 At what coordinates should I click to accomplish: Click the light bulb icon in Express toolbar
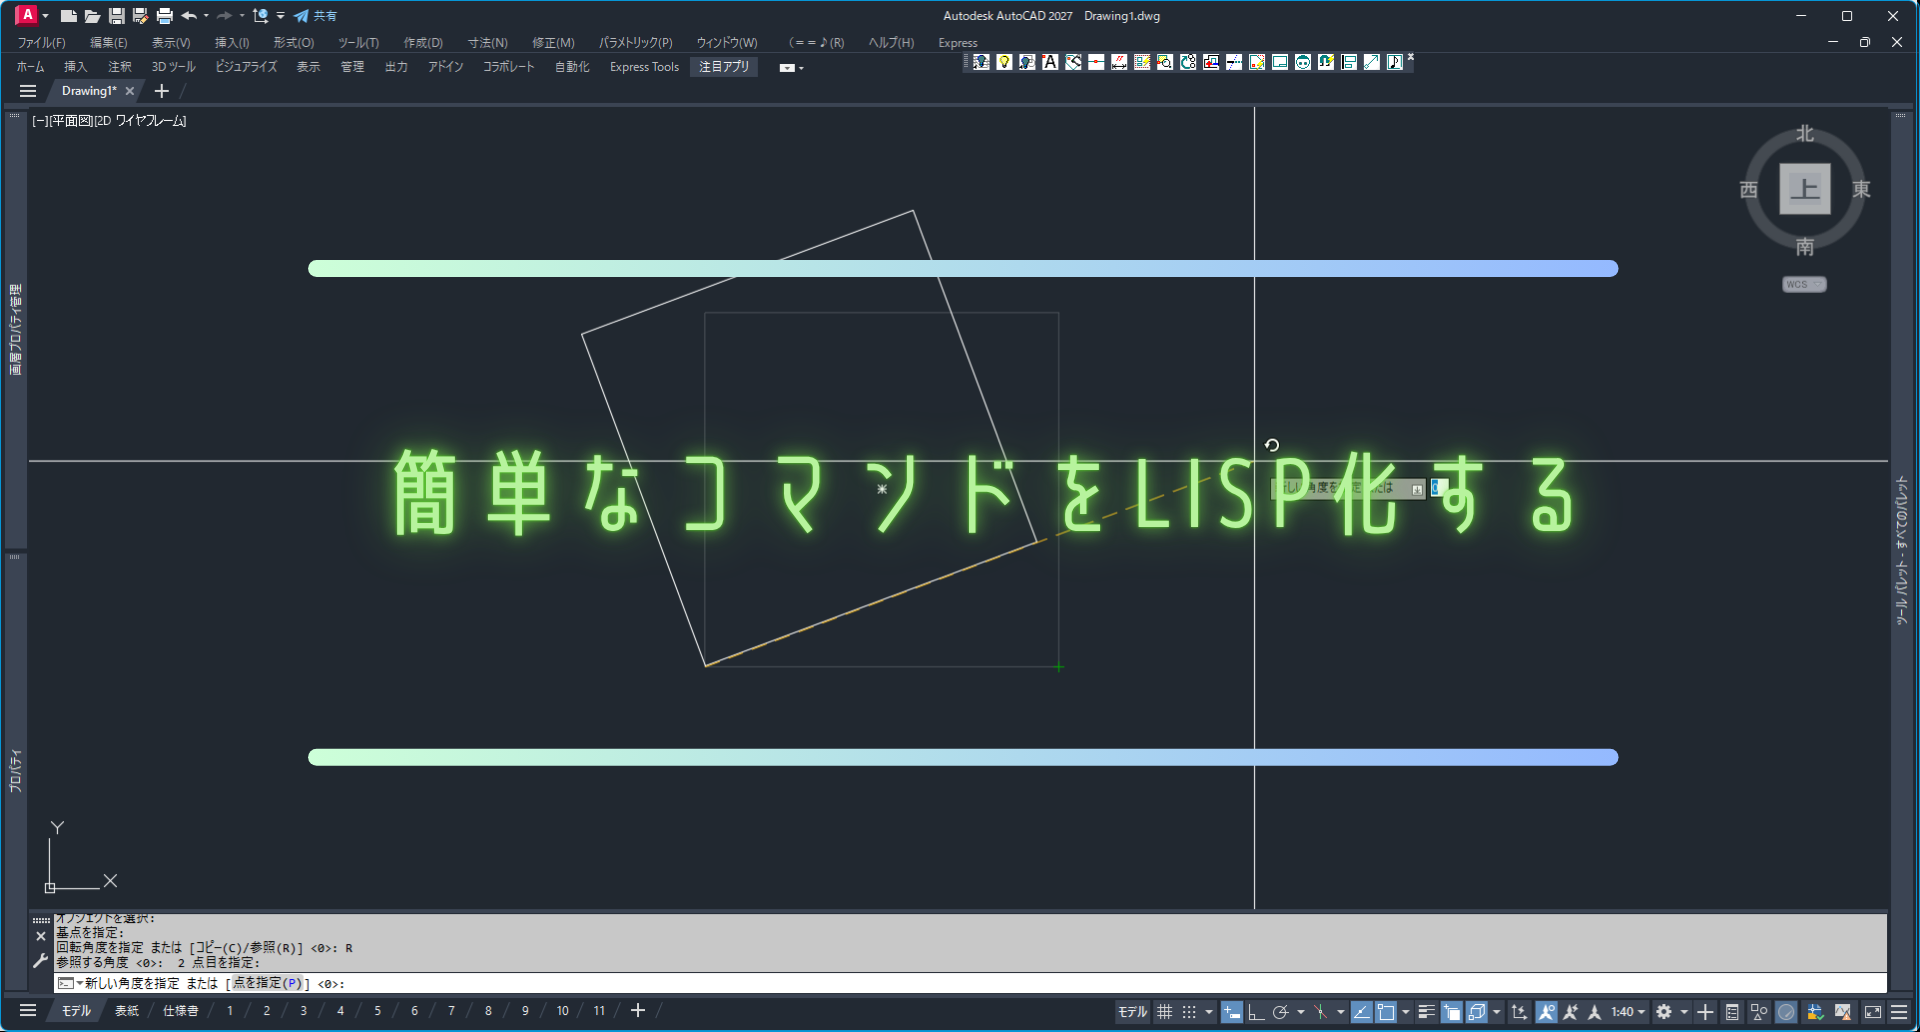1004,62
